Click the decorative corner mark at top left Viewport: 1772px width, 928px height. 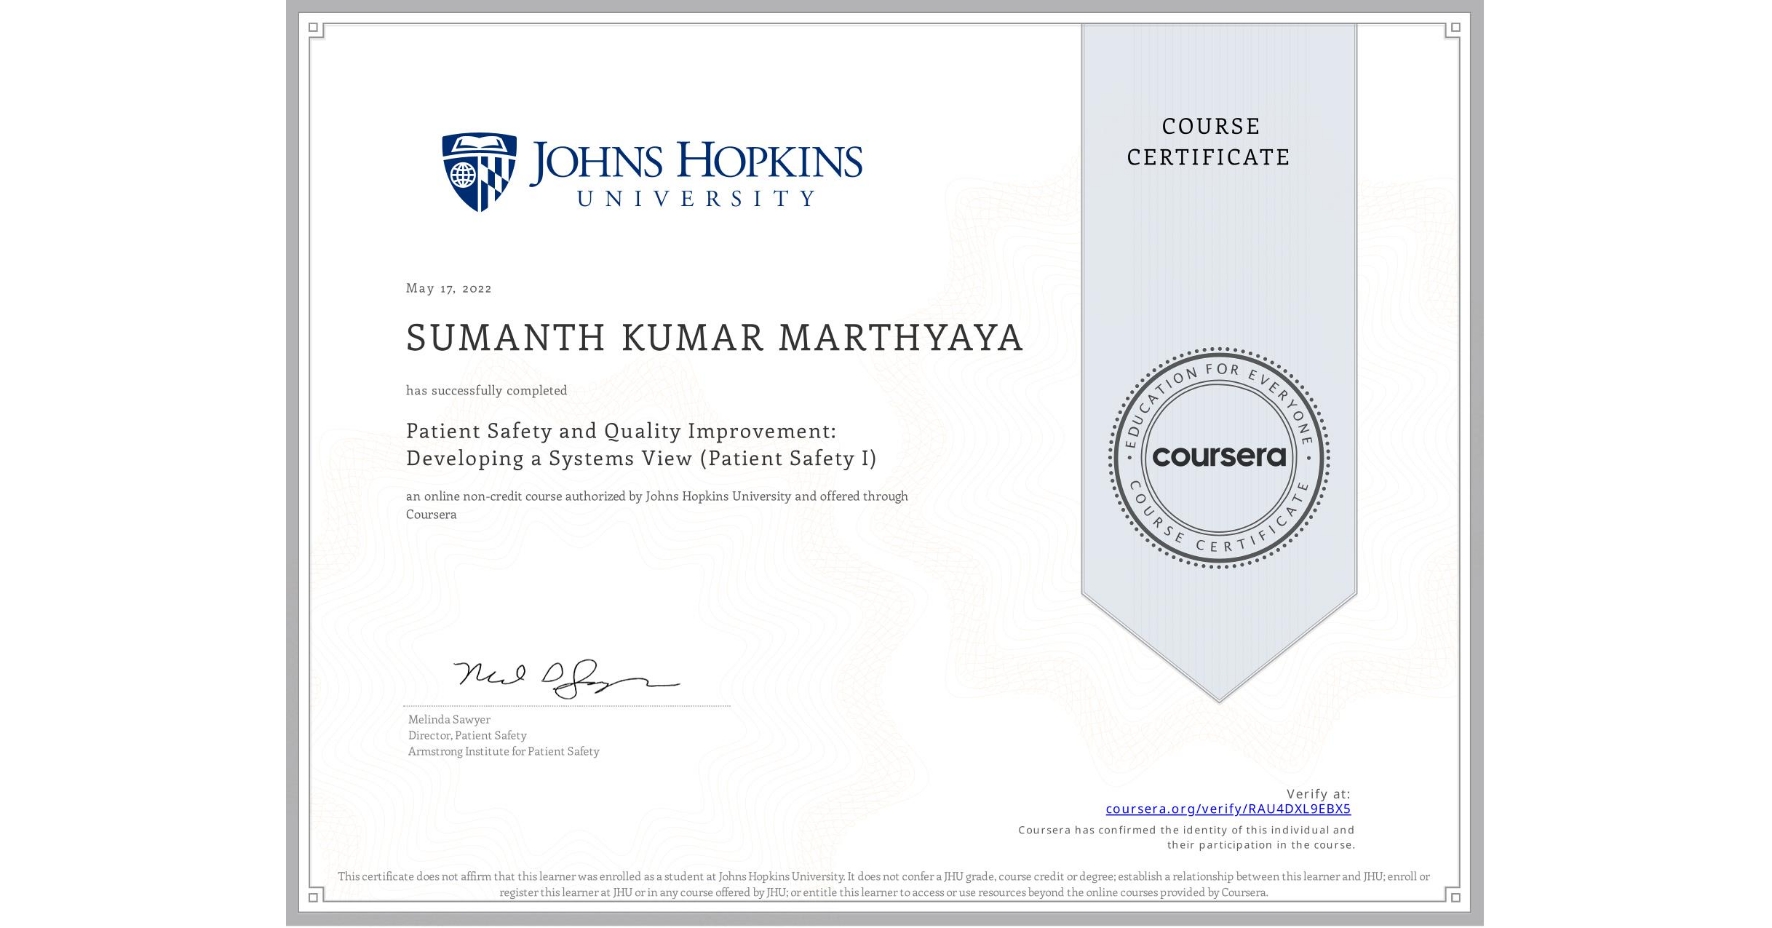[313, 28]
